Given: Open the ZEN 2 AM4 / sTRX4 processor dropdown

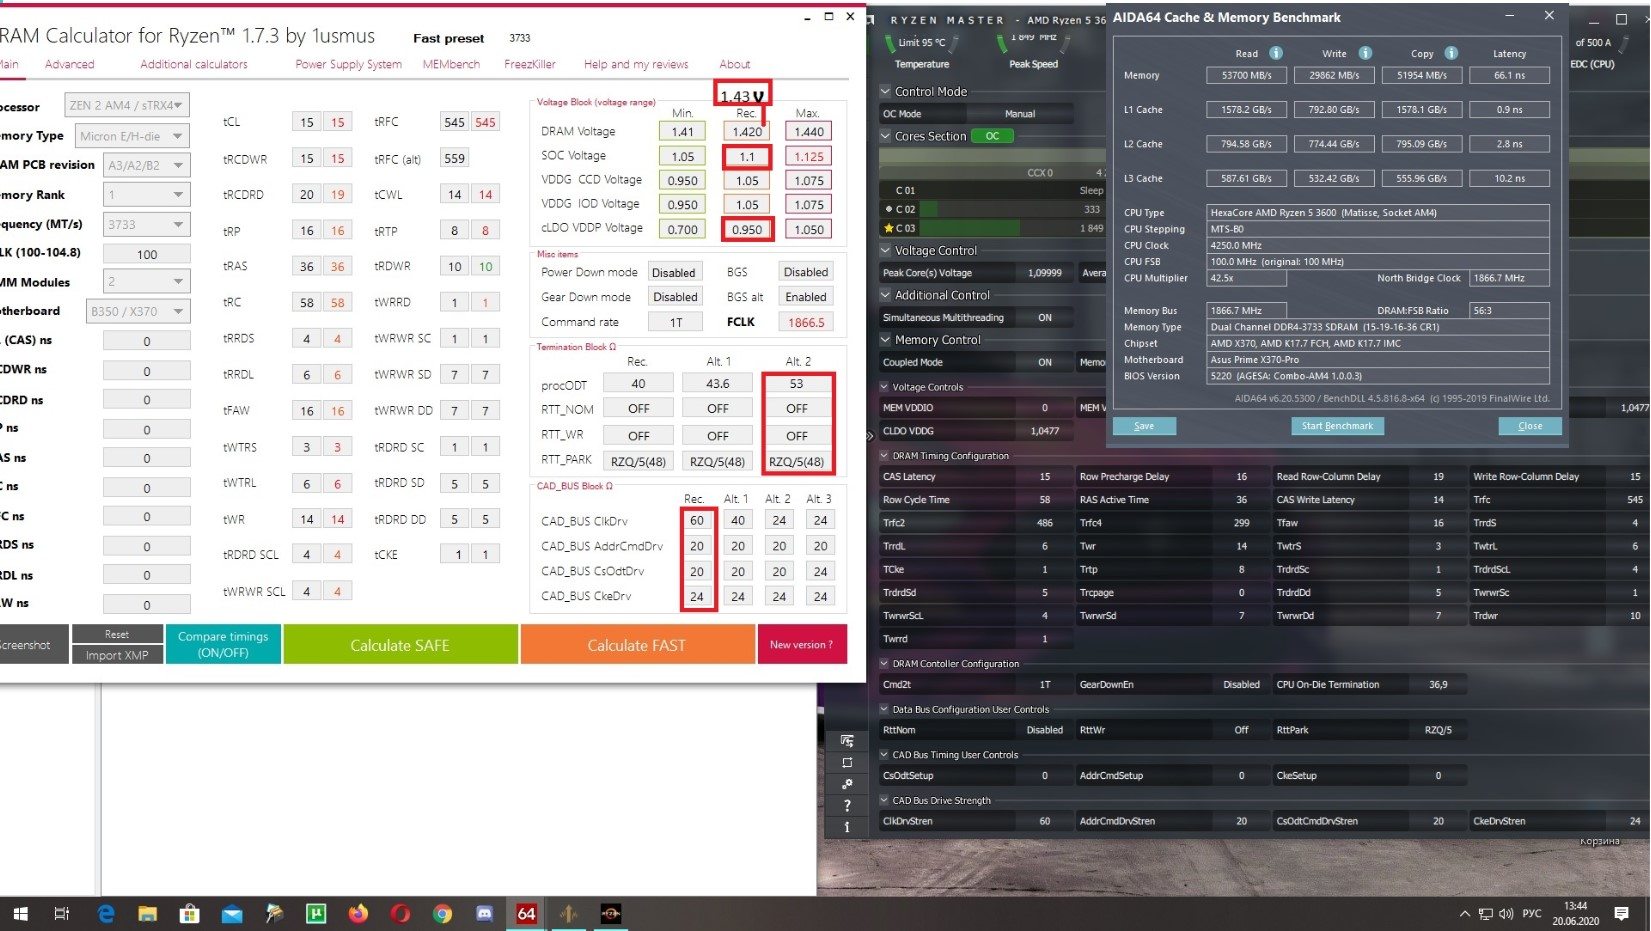Looking at the screenshot, I should click(x=127, y=105).
